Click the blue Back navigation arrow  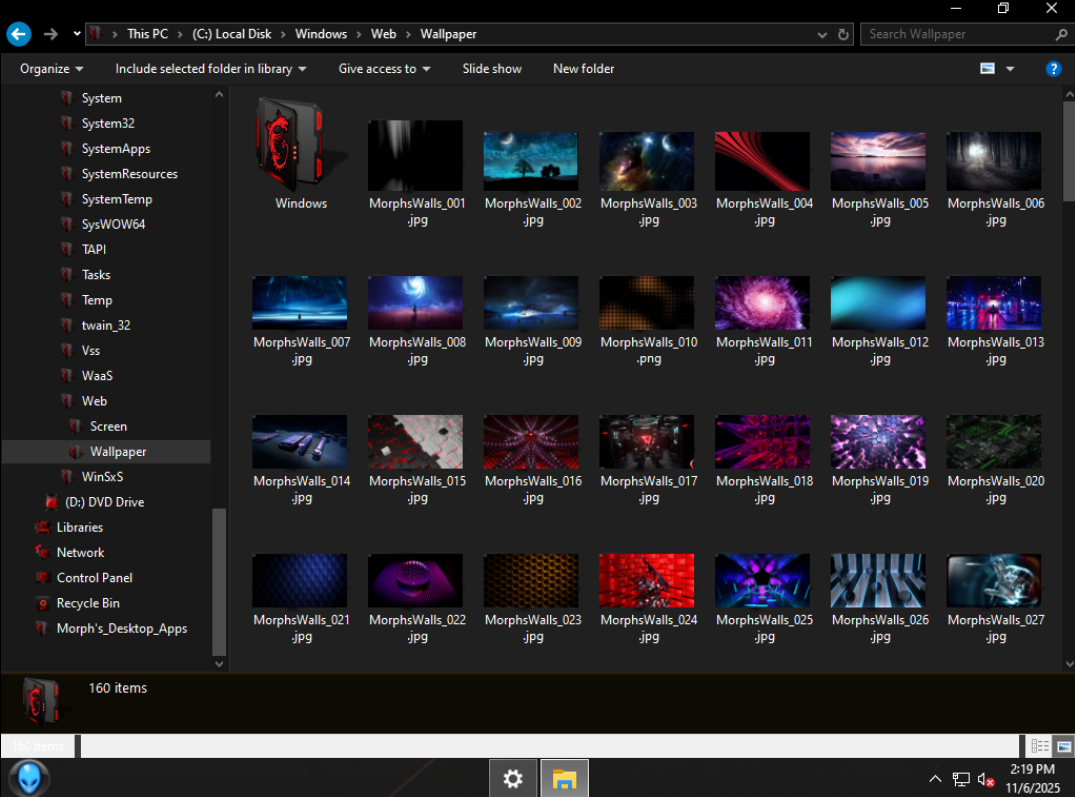click(x=18, y=34)
